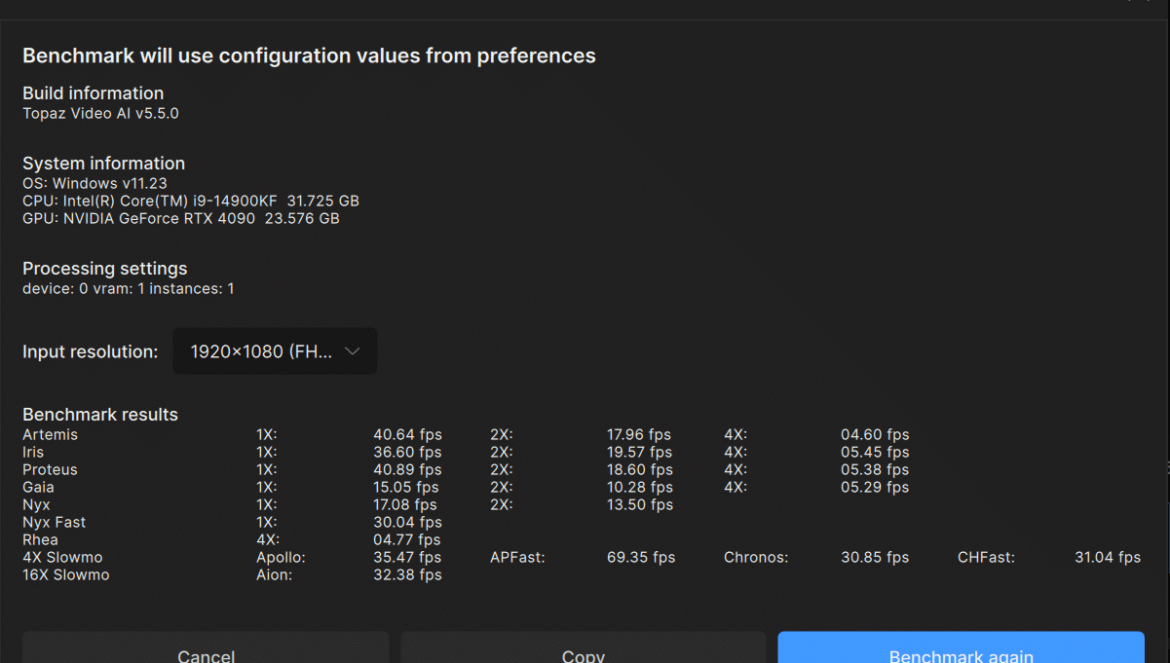1170x663 pixels.
Task: Click the Cancel button
Action: (x=206, y=647)
